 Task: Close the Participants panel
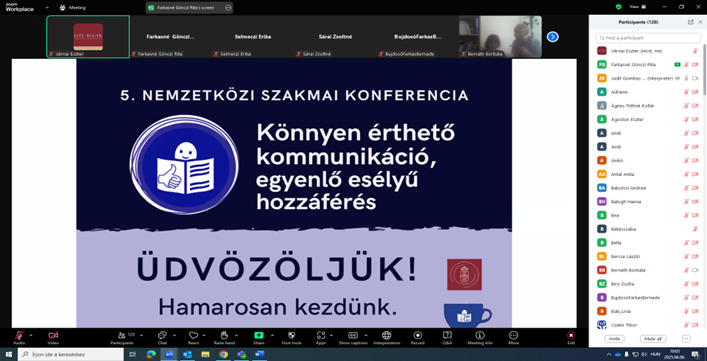coord(700,22)
